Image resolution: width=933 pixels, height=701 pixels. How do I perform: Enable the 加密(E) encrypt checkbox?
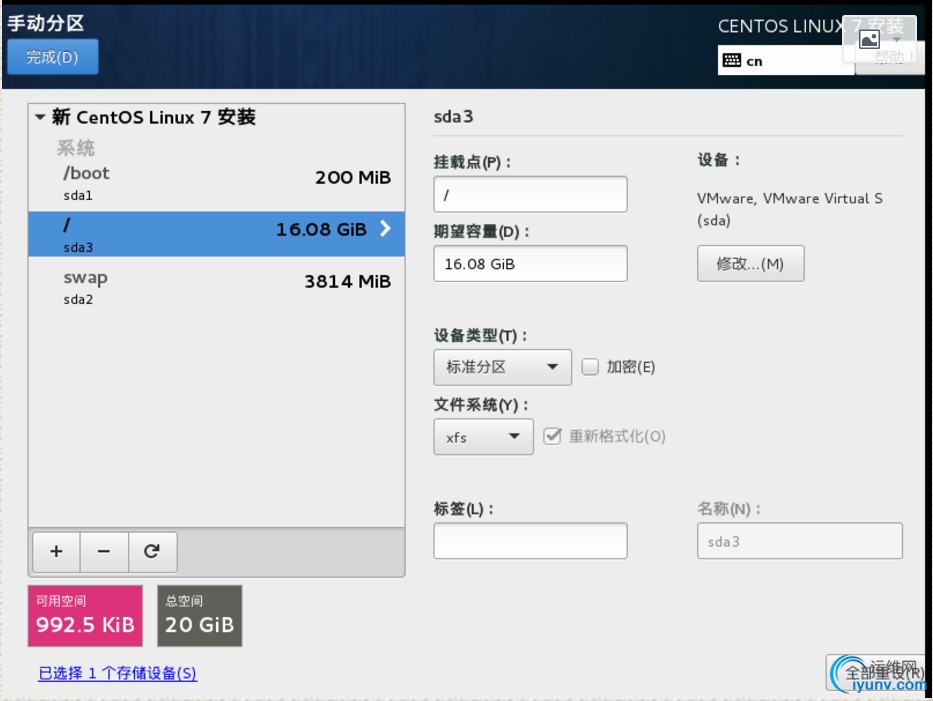coord(590,367)
